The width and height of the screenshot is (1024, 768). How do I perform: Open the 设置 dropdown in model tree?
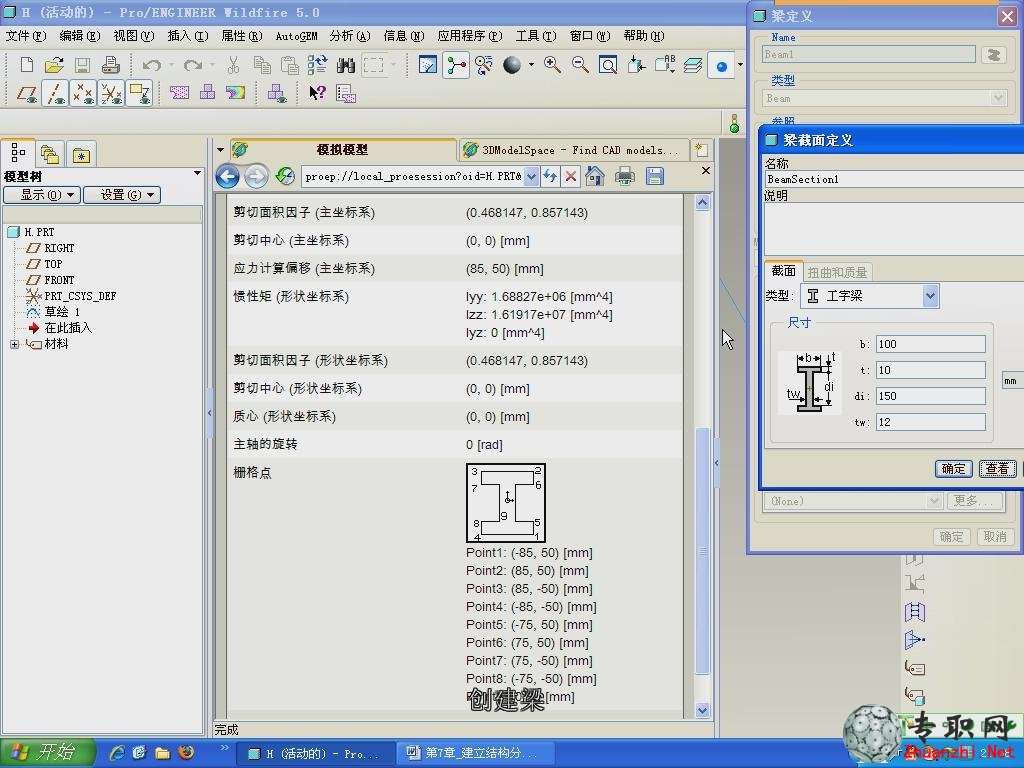pyautogui.click(x=122, y=195)
